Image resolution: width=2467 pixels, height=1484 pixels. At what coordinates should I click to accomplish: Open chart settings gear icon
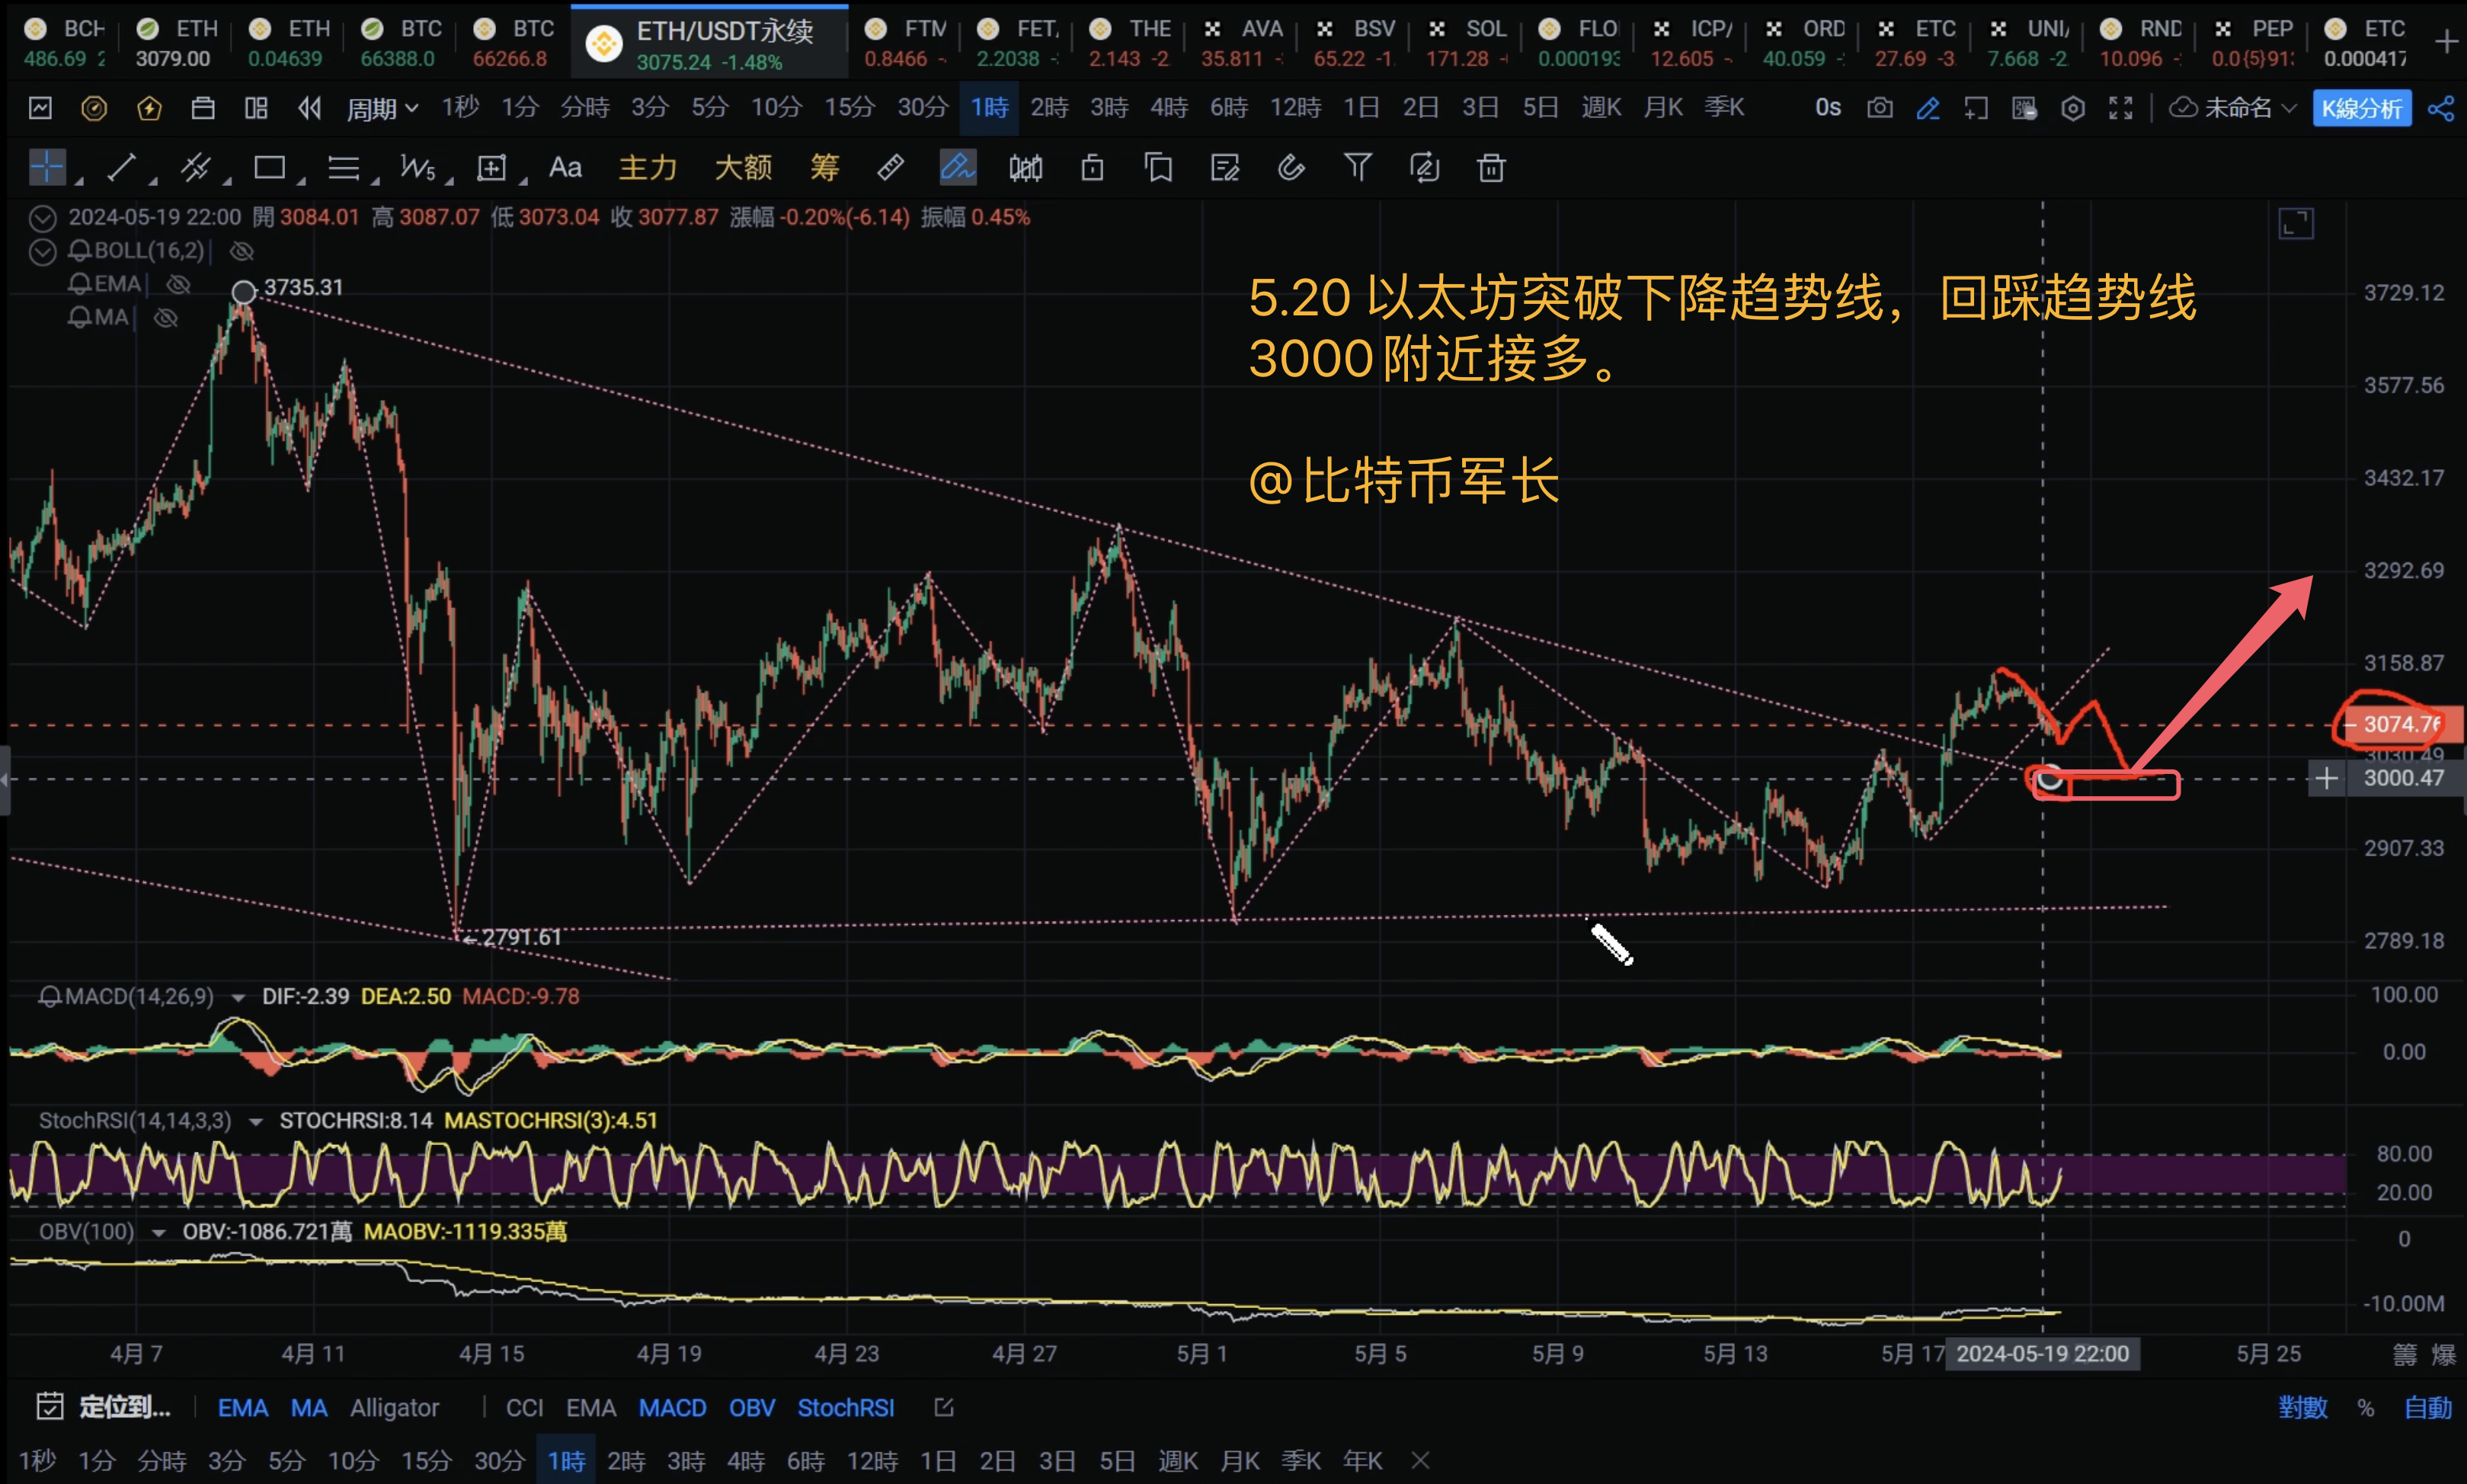click(2073, 107)
